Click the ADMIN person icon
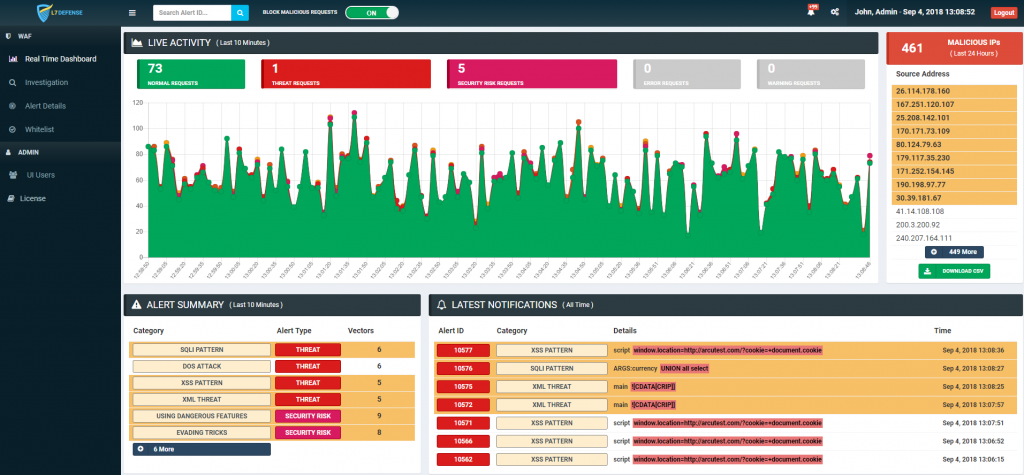Viewport: 1024px width, 475px height. click(x=8, y=152)
